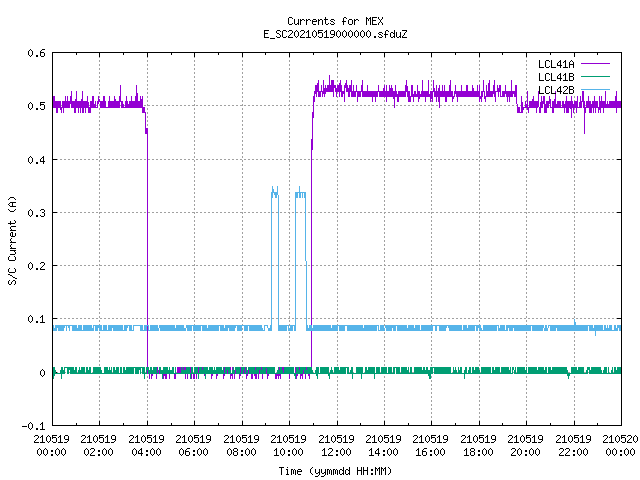Click the x-axis label 'Time (yymmdd HH:MM)'
The width and height of the screenshot is (640, 480).
[335, 471]
